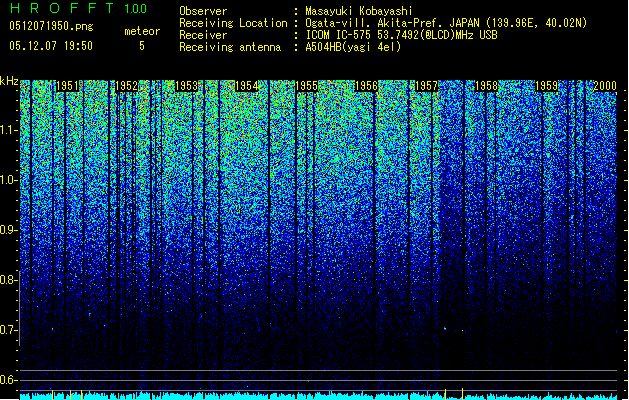
Task: Click the 1955 time marker label
Action: point(306,86)
